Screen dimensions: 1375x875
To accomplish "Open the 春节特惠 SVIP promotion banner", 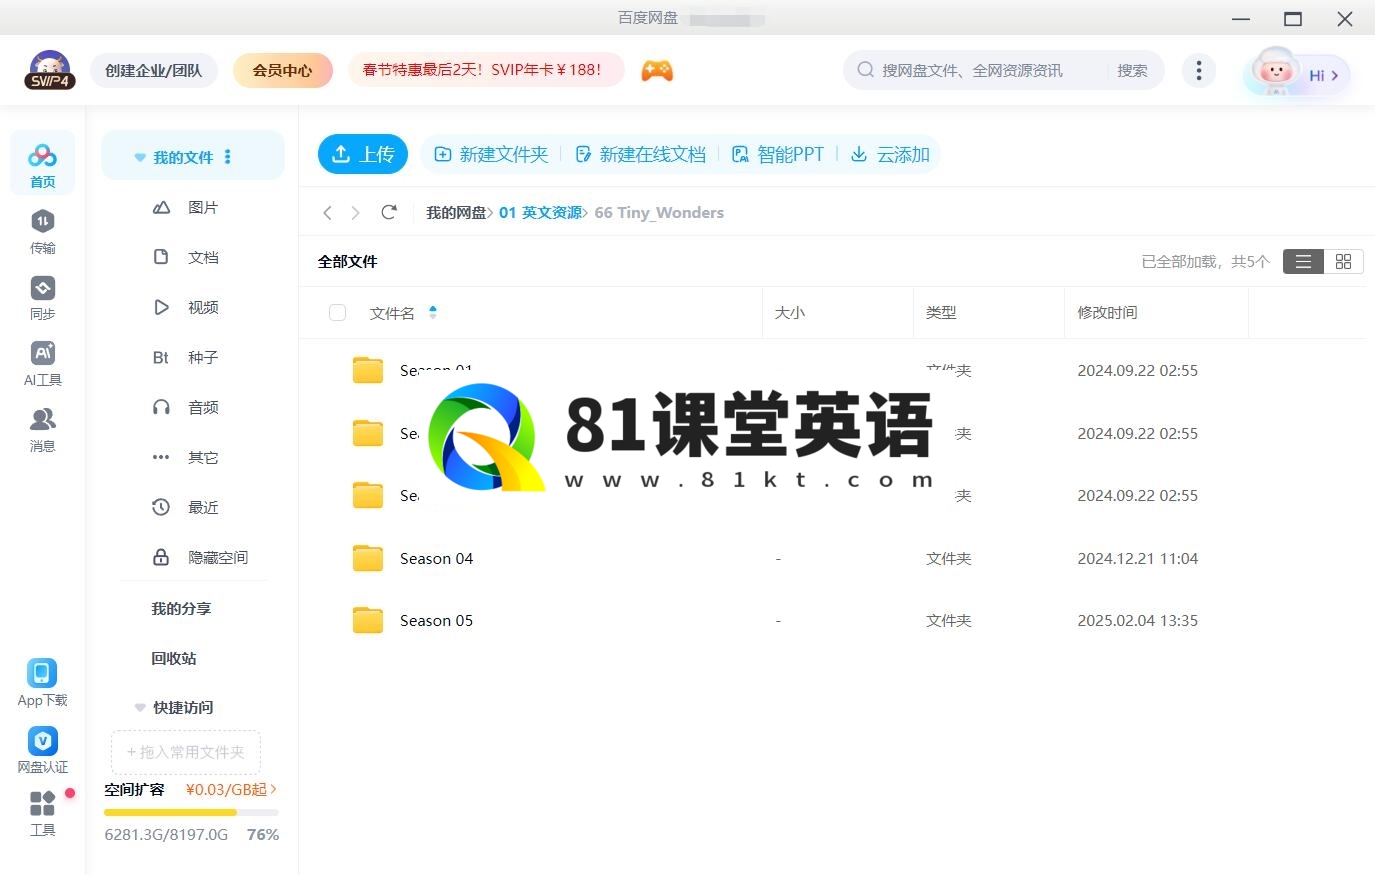I will pos(486,70).
